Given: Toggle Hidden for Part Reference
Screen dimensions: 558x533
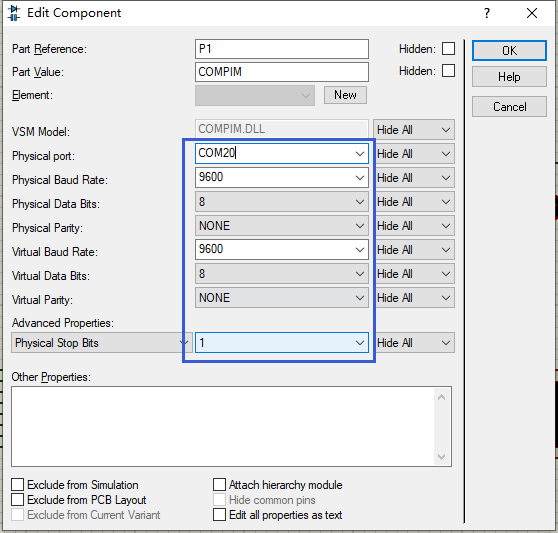Looking at the screenshot, I should pos(448,49).
